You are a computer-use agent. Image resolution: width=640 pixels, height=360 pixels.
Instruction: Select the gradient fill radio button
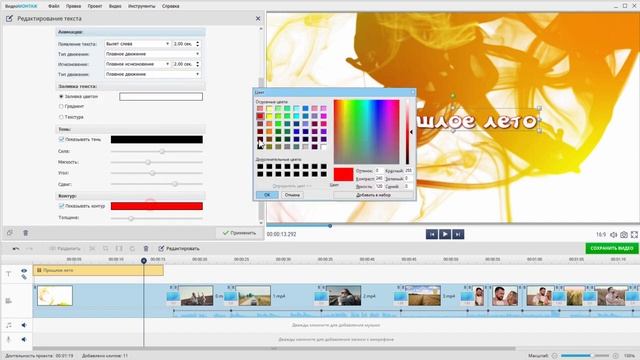click(x=61, y=107)
